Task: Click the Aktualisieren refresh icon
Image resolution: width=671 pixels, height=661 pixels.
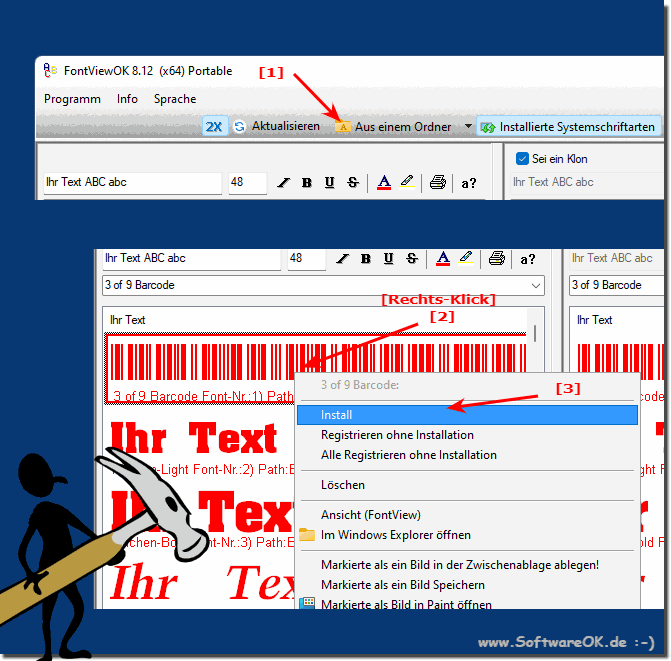Action: tap(239, 127)
